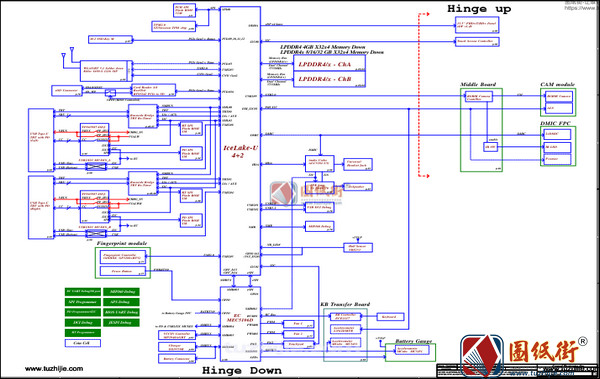Select the Keyboard block near KB Transfer Board
This screenshot has height=379, width=600.
pyautogui.click(x=390, y=317)
